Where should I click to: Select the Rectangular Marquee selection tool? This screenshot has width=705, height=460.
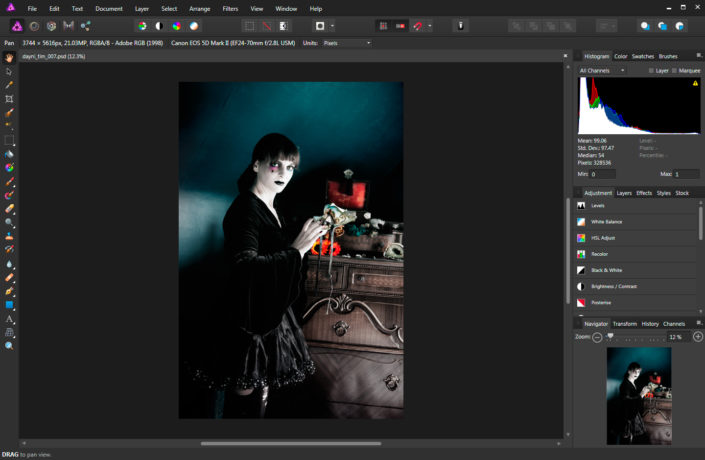(x=9, y=140)
